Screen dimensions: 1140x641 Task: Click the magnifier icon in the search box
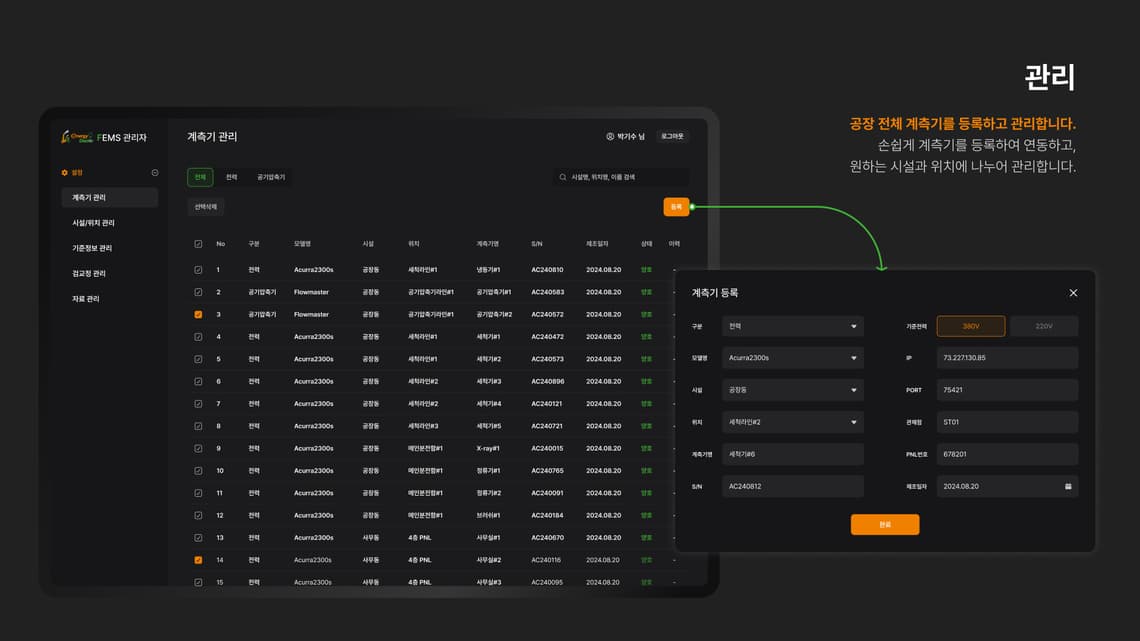(x=563, y=177)
